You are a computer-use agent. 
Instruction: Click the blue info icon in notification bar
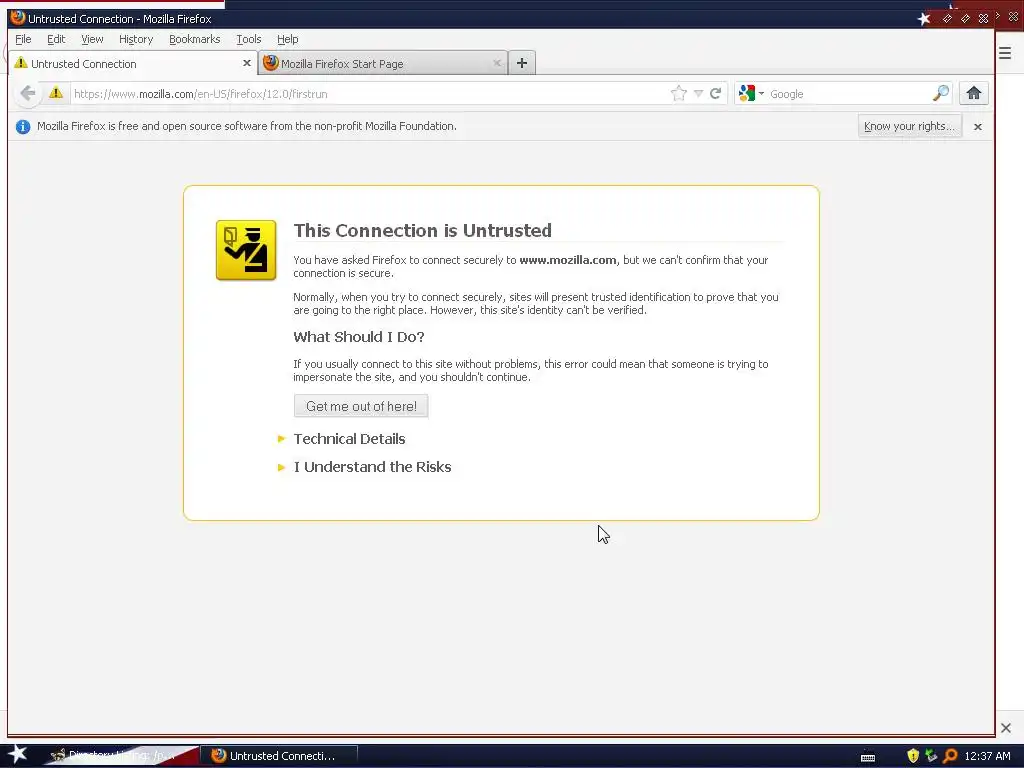pos(23,127)
